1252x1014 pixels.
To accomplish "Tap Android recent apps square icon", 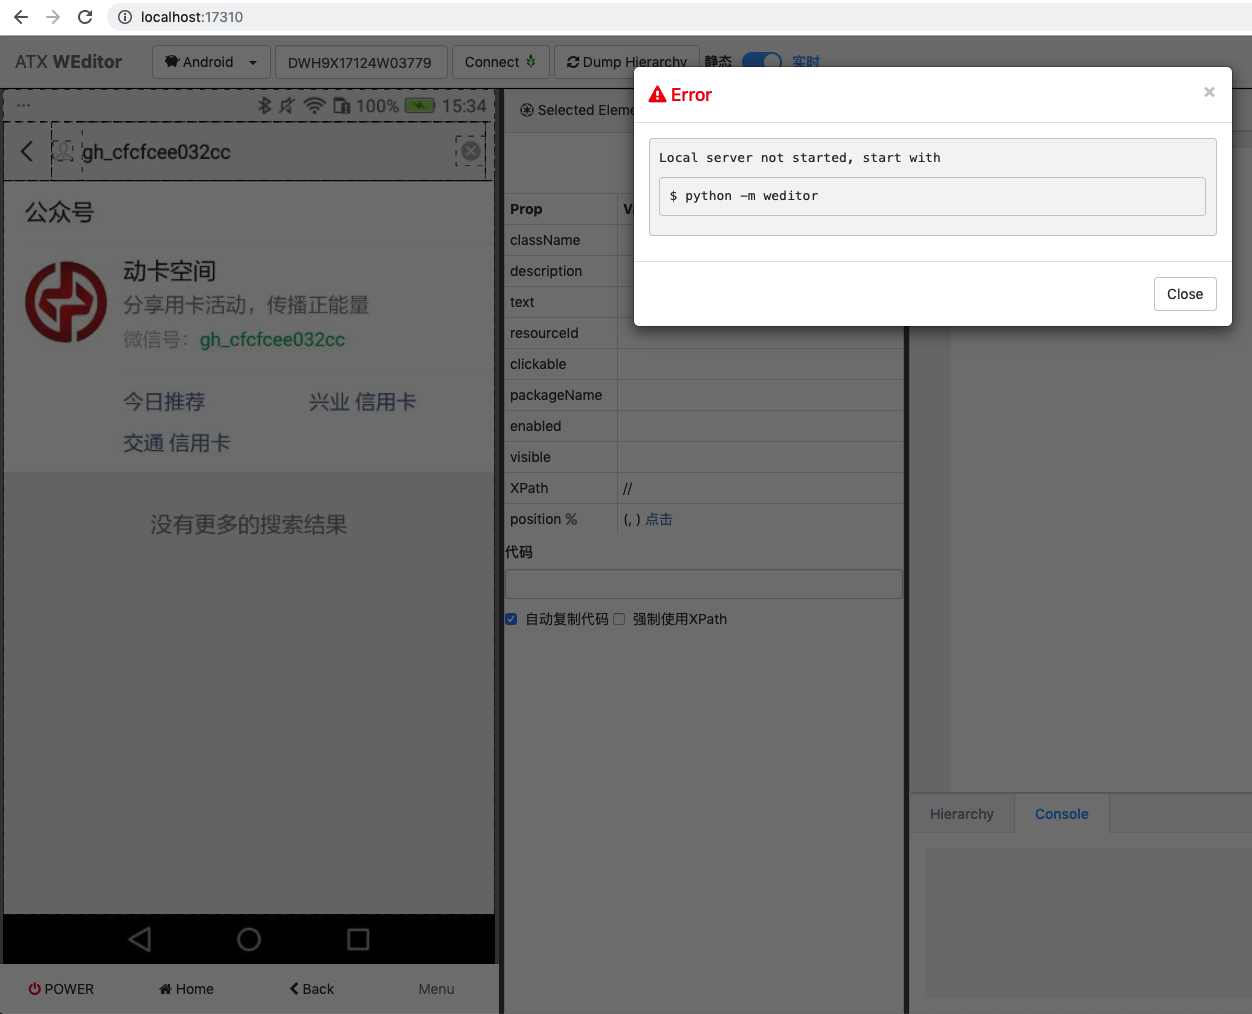I will coord(358,939).
